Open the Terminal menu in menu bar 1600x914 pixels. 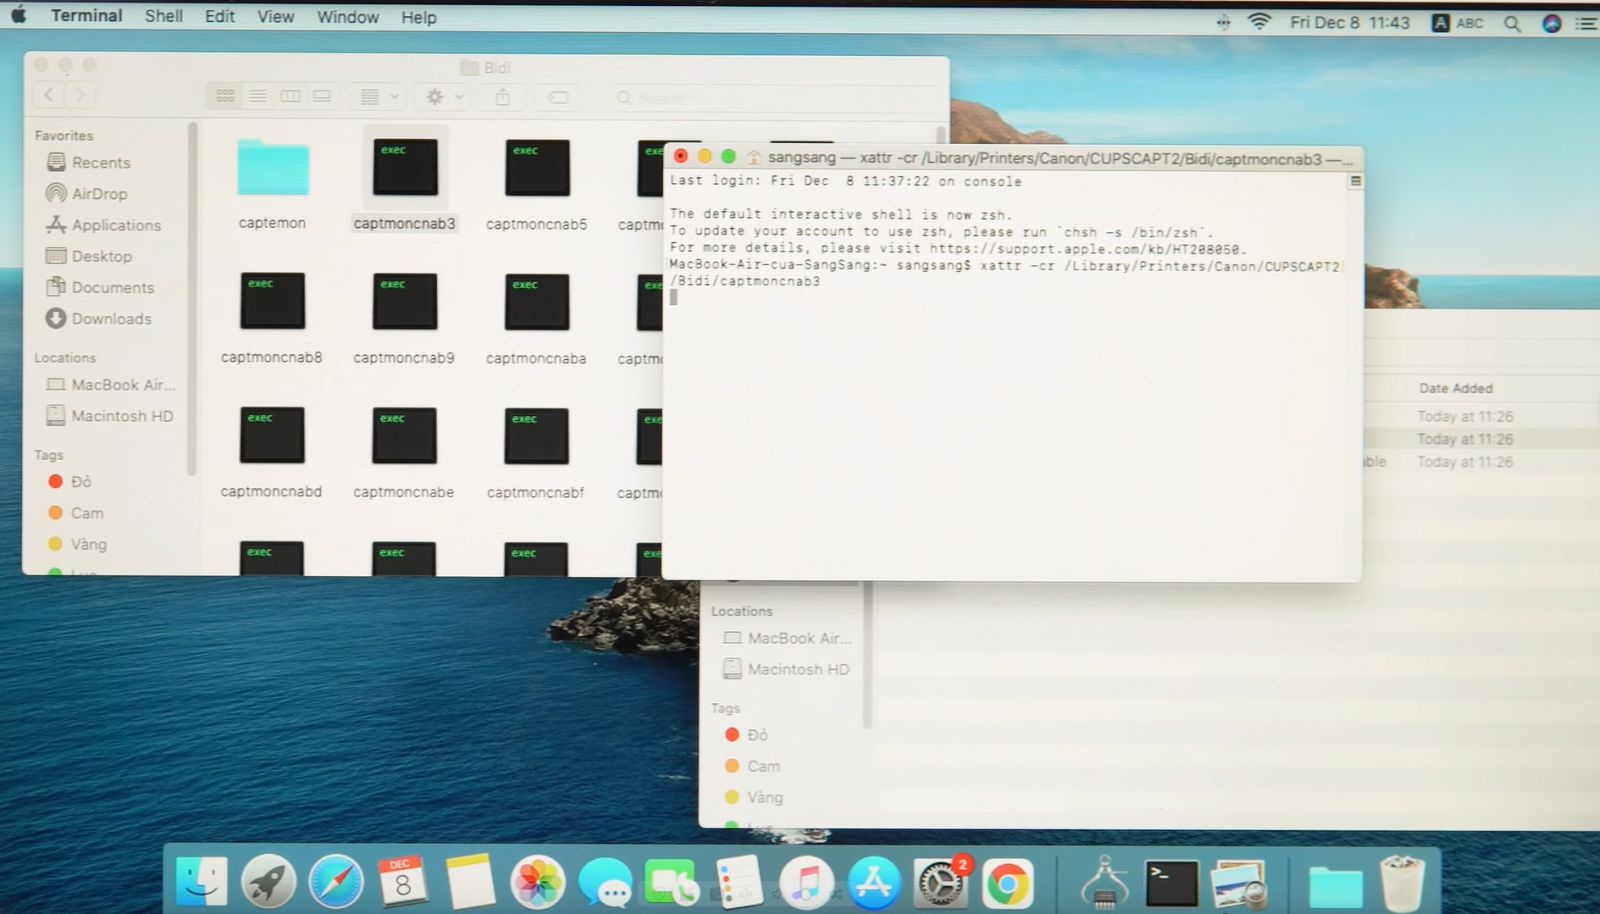coord(86,16)
